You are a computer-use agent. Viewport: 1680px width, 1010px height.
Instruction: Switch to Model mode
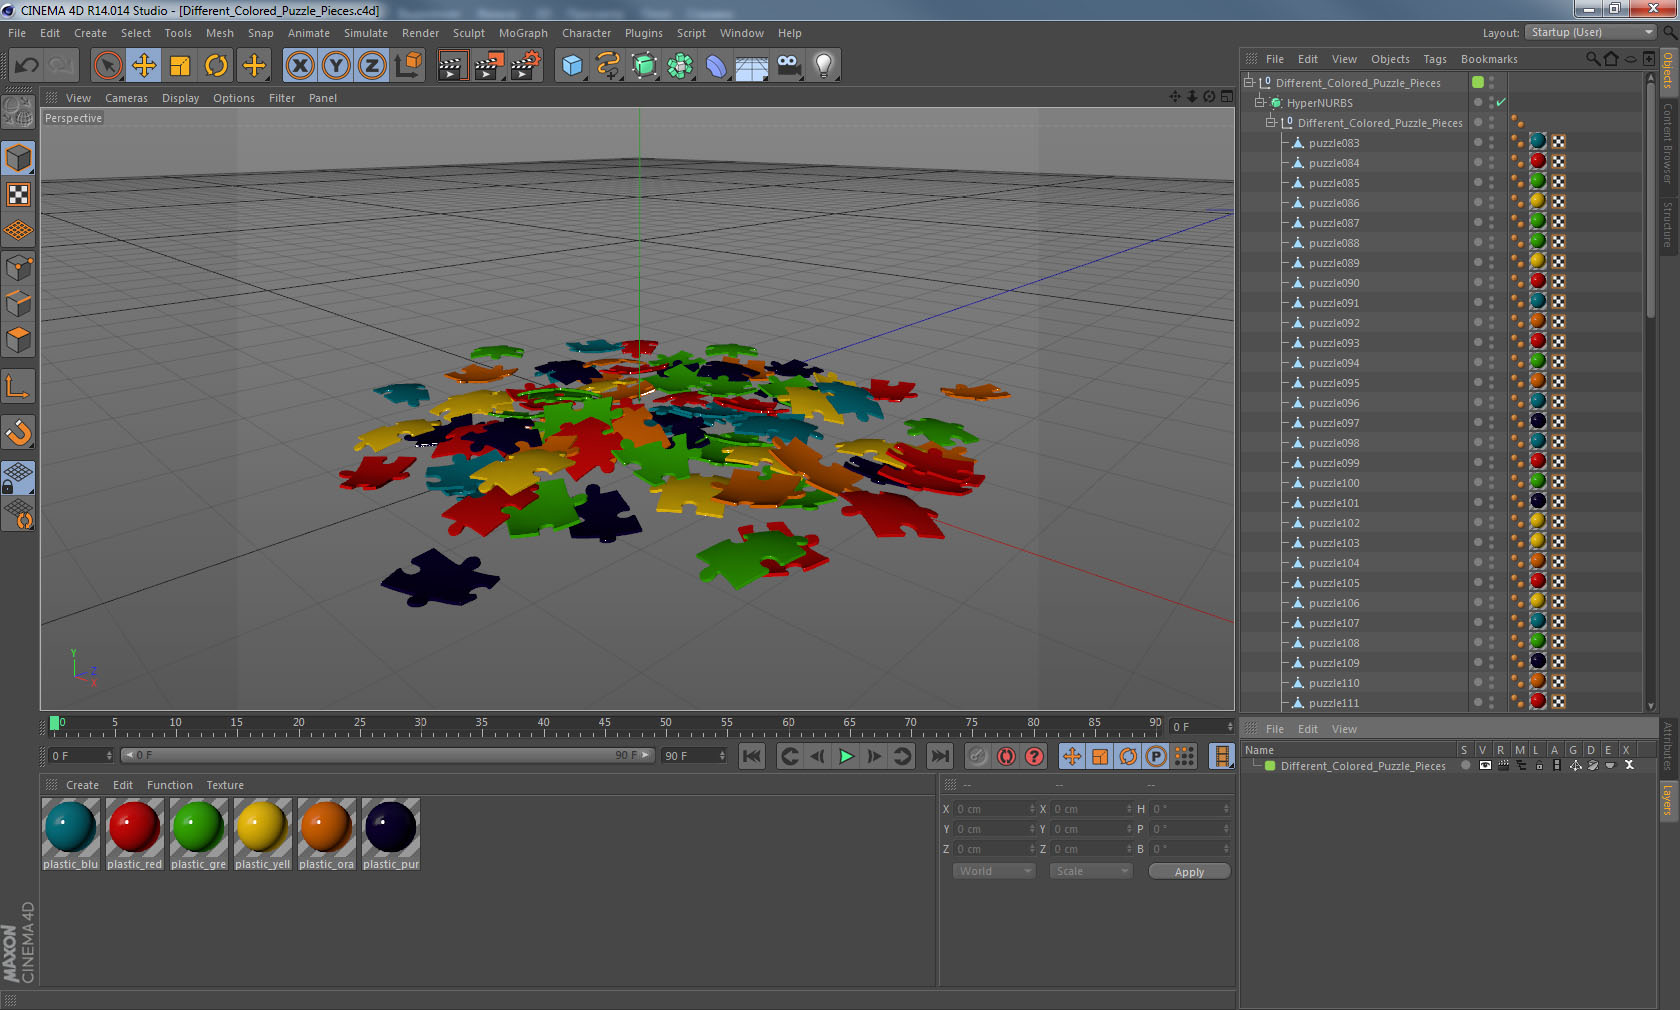(x=19, y=158)
